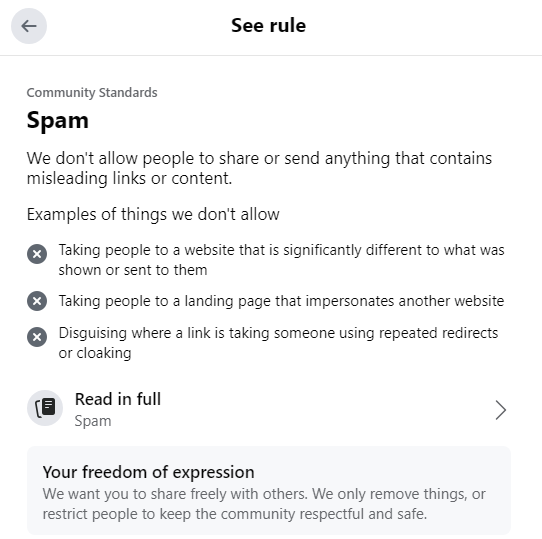542x539 pixels.
Task: Click the shown or sent to them line
Action: [133, 270]
